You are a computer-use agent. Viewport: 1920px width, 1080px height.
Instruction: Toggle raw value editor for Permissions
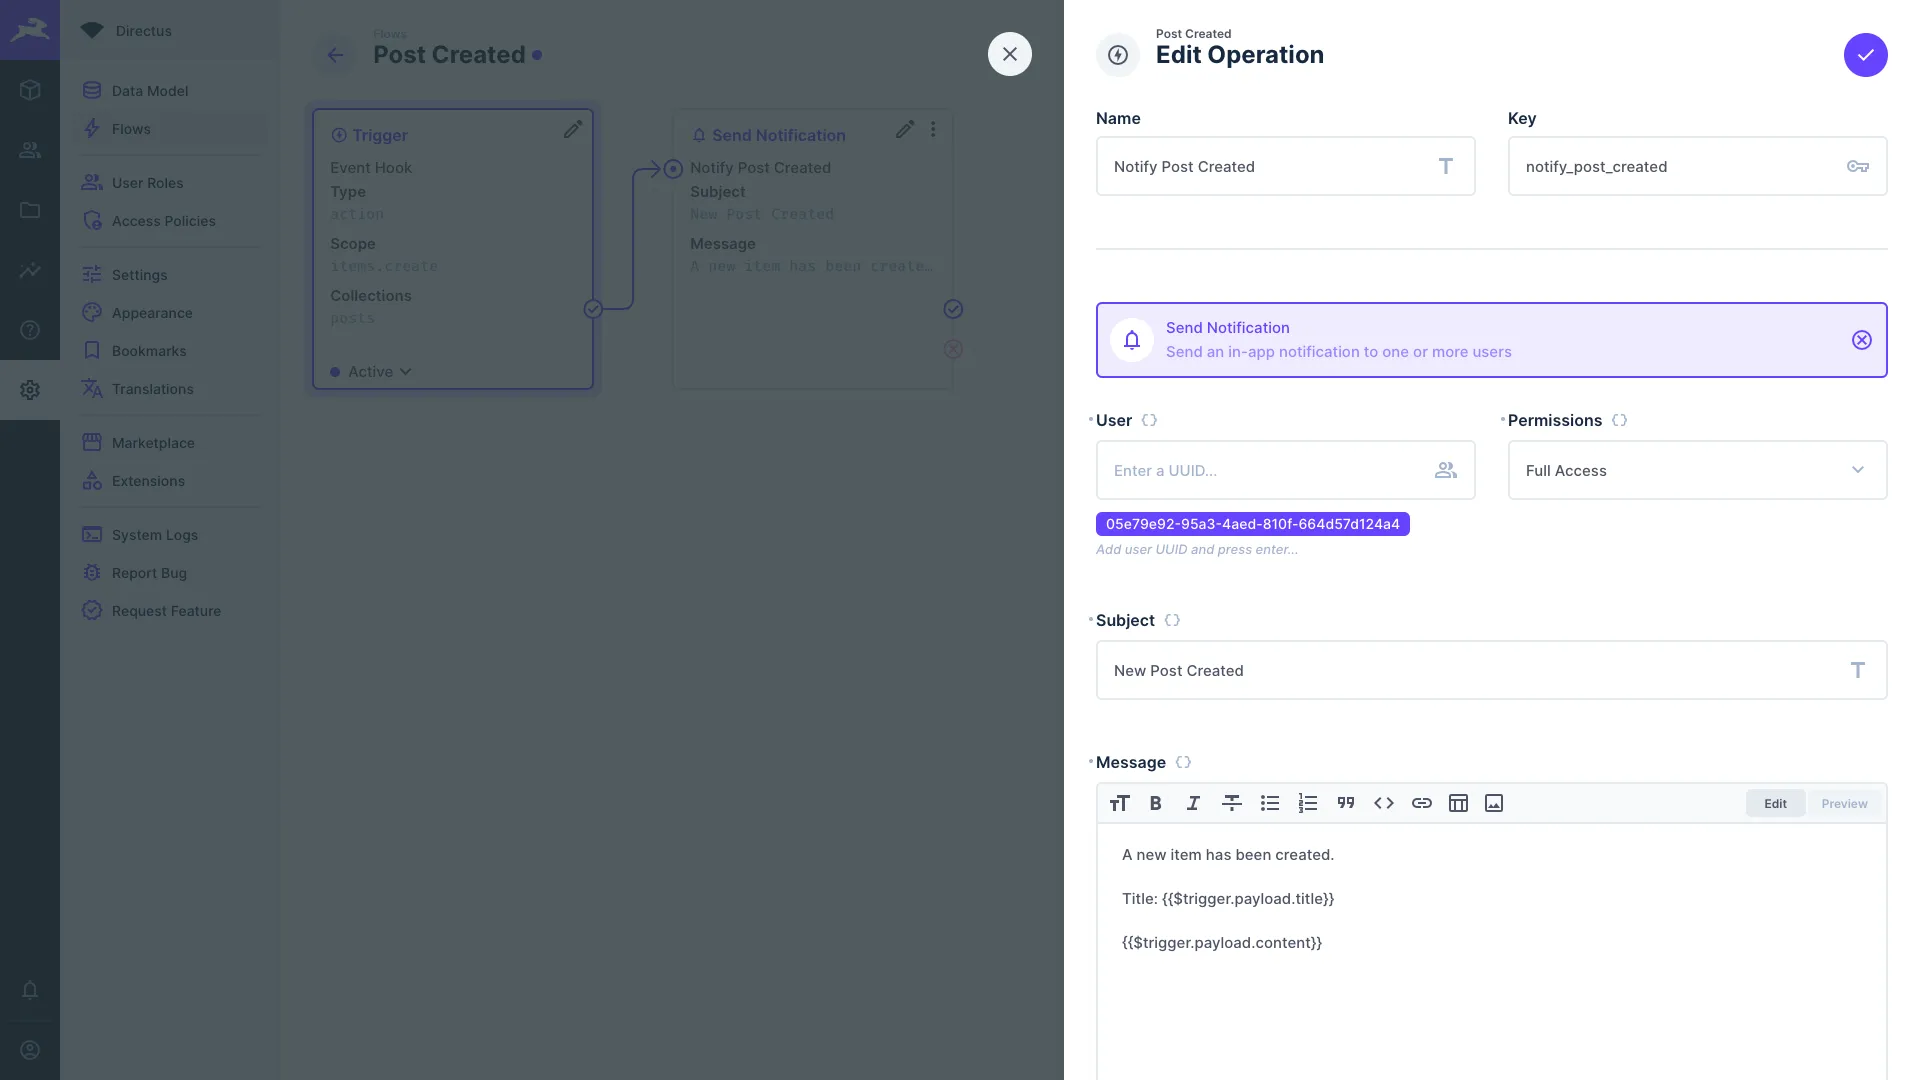(1619, 421)
